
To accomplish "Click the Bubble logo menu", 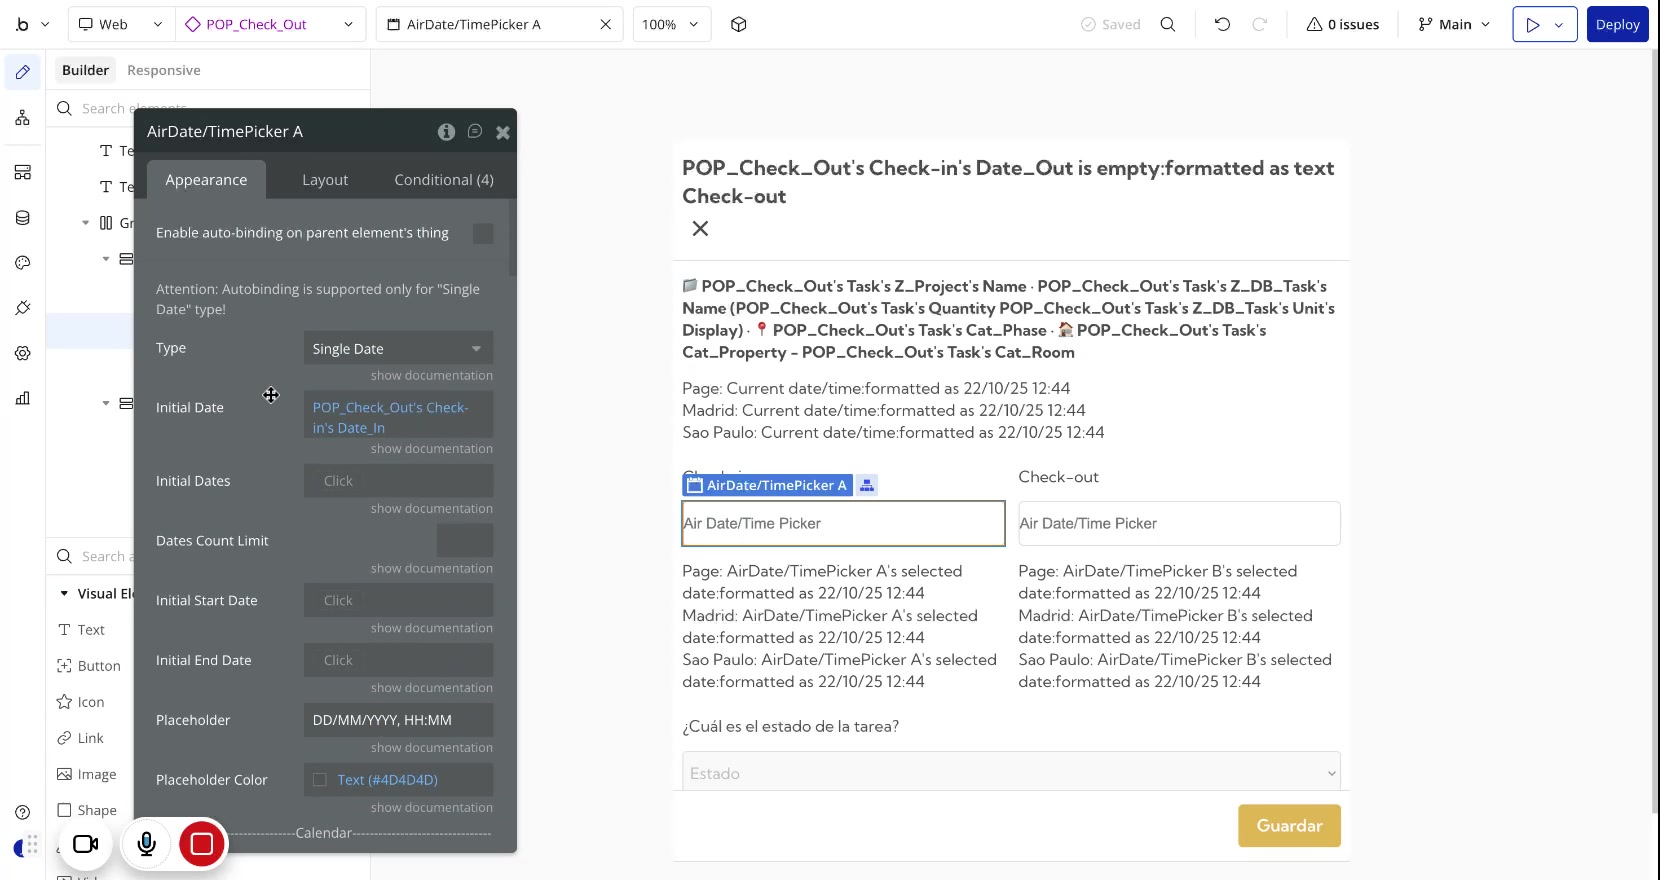I will (31, 24).
